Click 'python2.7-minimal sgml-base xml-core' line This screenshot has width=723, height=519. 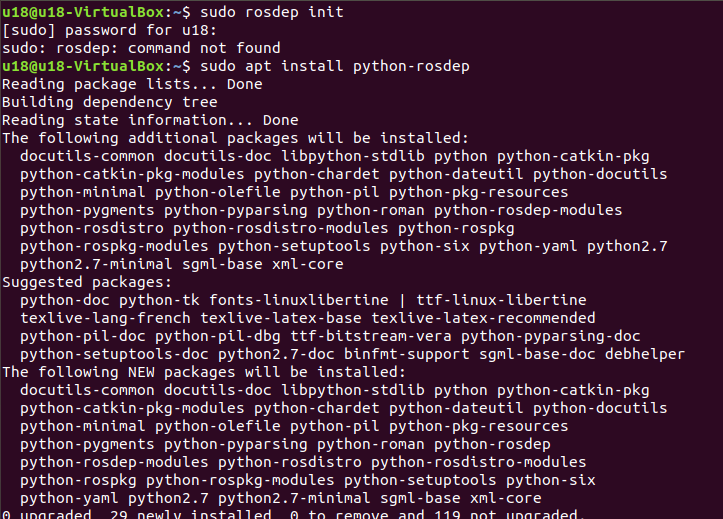[182, 264]
